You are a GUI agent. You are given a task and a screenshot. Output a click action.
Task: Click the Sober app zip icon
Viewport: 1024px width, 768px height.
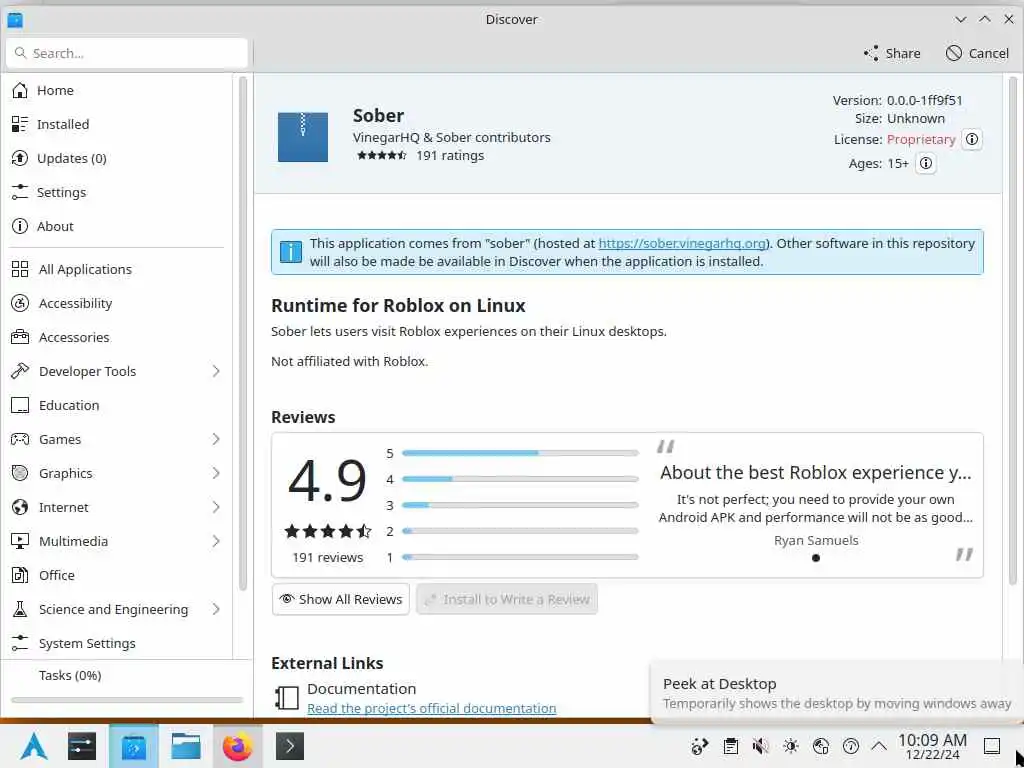302,137
